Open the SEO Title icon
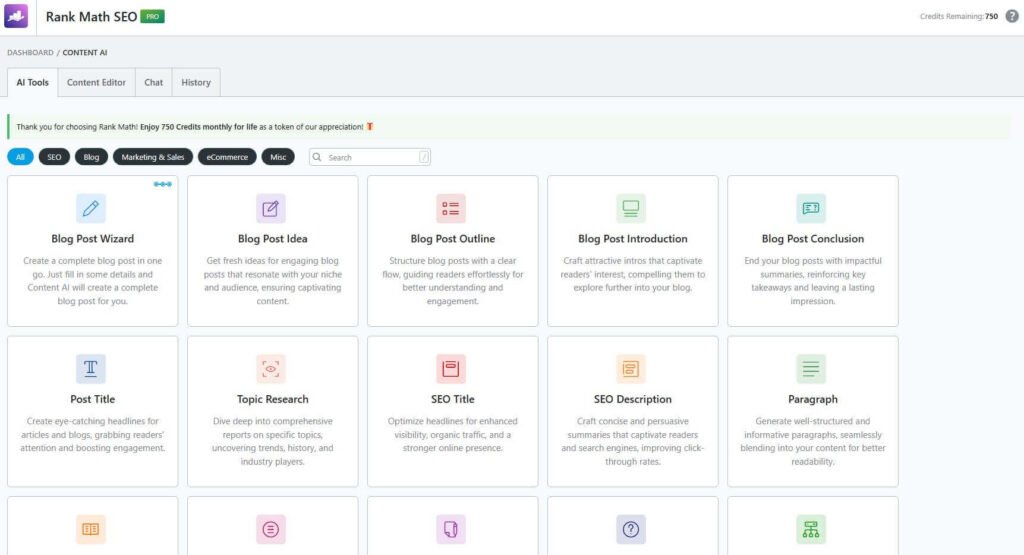This screenshot has width=1024, height=555. 451,369
